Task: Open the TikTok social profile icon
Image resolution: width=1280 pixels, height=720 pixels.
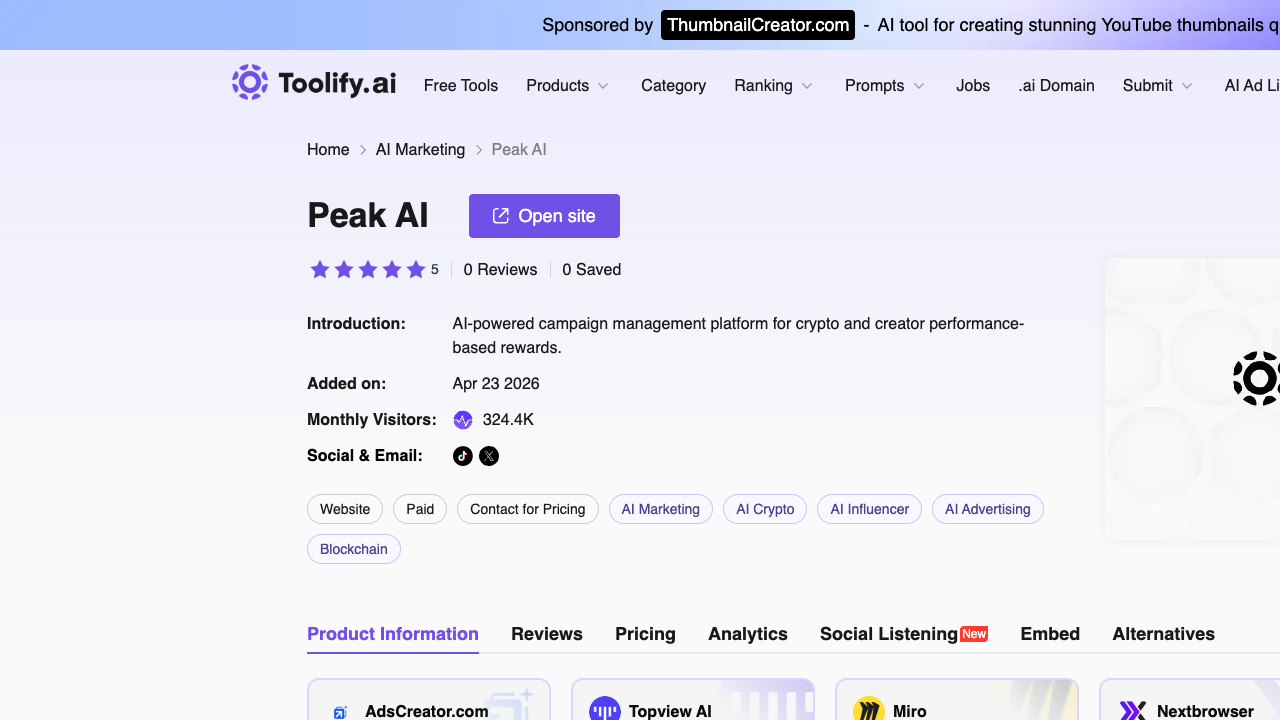Action: [462, 456]
